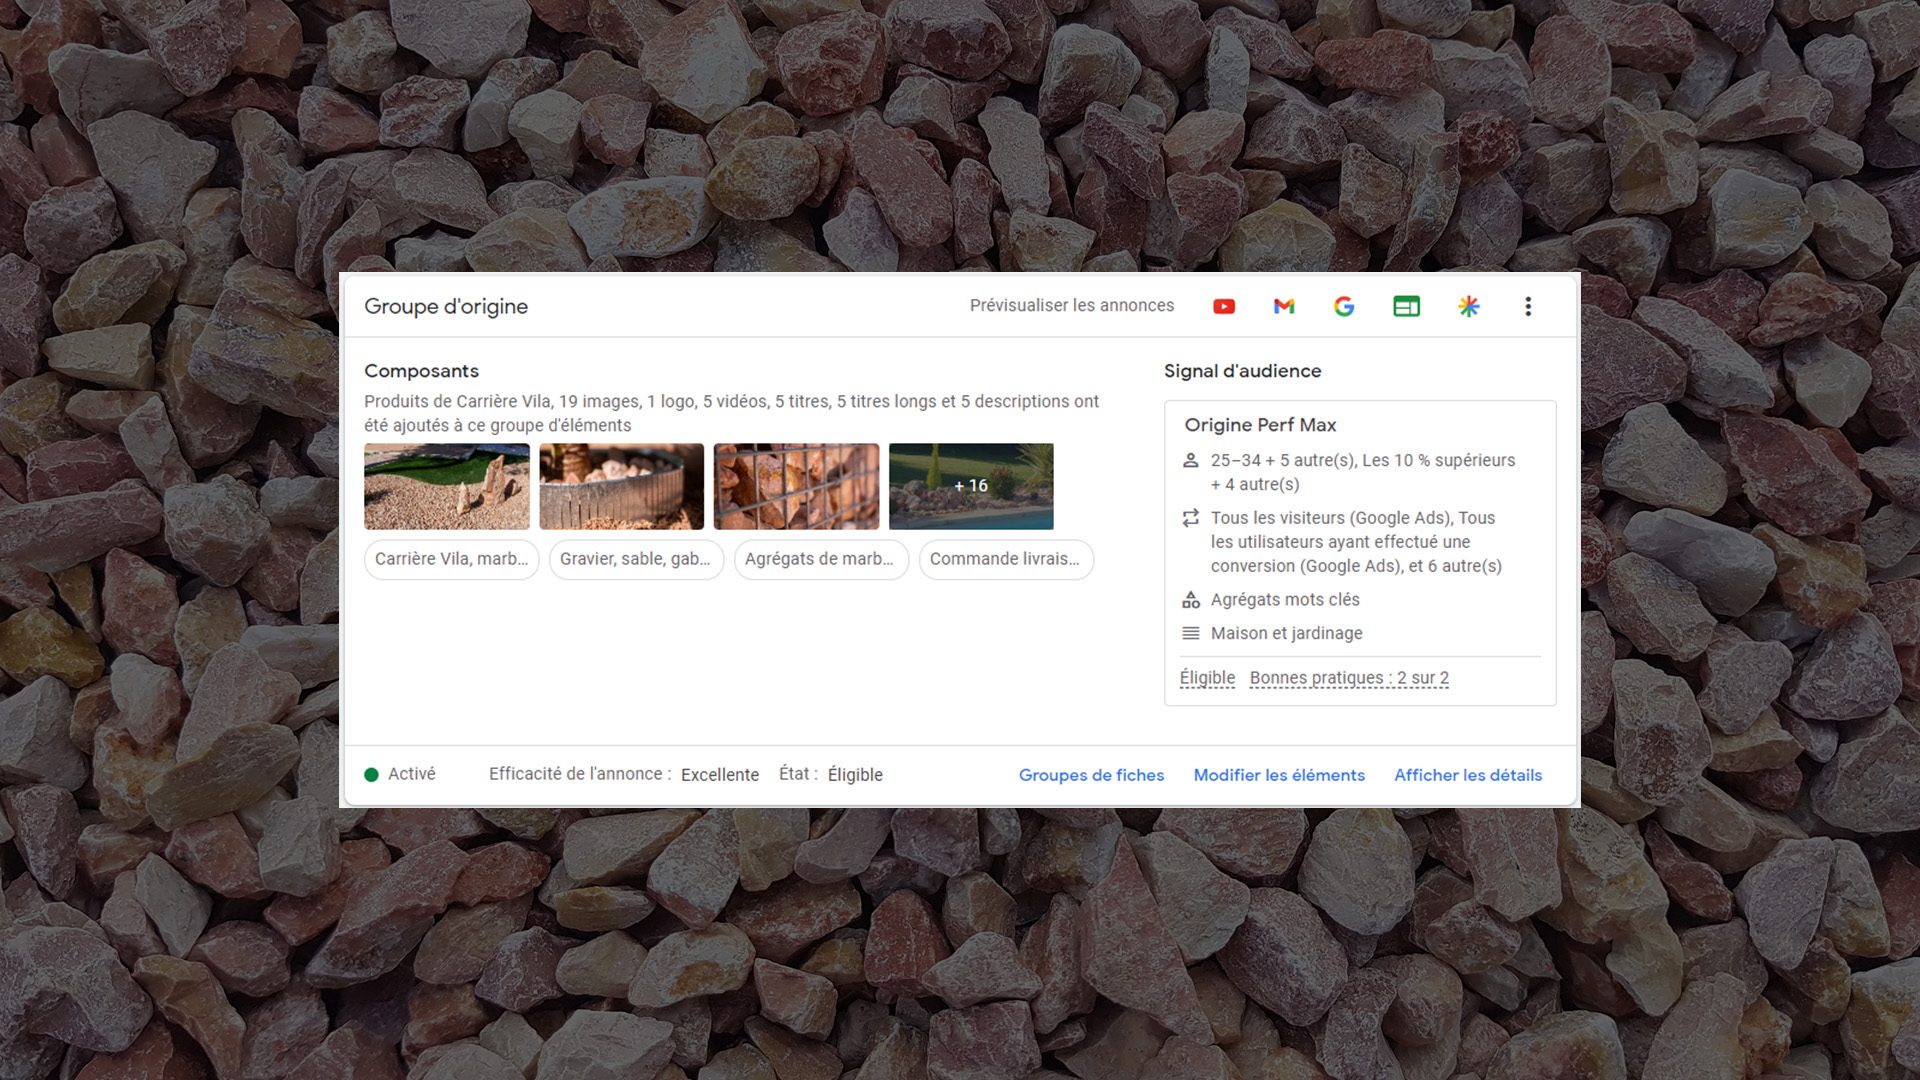Click the Origine Perf Max signal title
The image size is (1920, 1080).
coord(1260,425)
